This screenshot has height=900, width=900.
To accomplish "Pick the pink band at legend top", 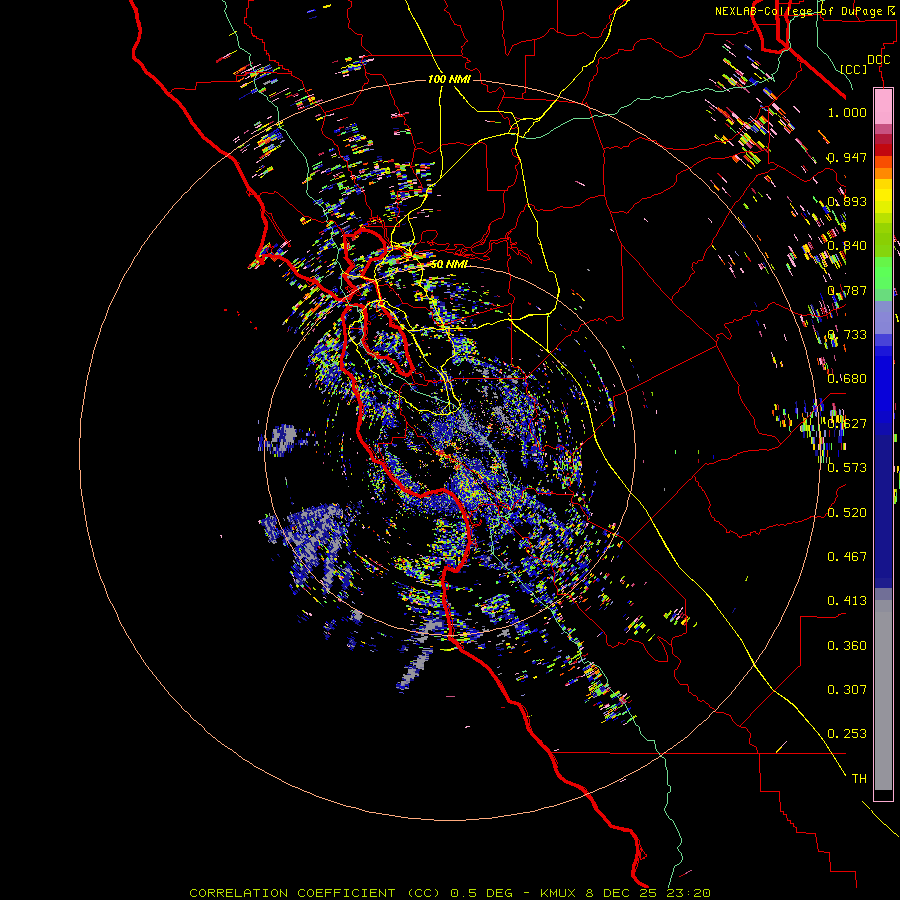I will (x=883, y=106).
